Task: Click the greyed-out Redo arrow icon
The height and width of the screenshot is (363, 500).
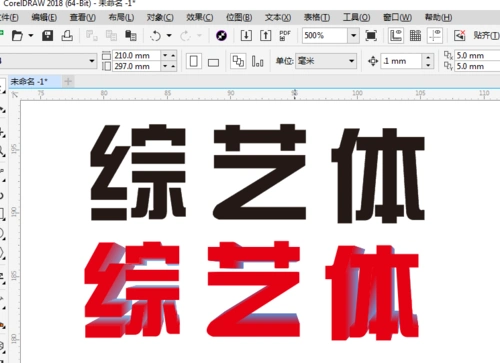Action: 186,35
